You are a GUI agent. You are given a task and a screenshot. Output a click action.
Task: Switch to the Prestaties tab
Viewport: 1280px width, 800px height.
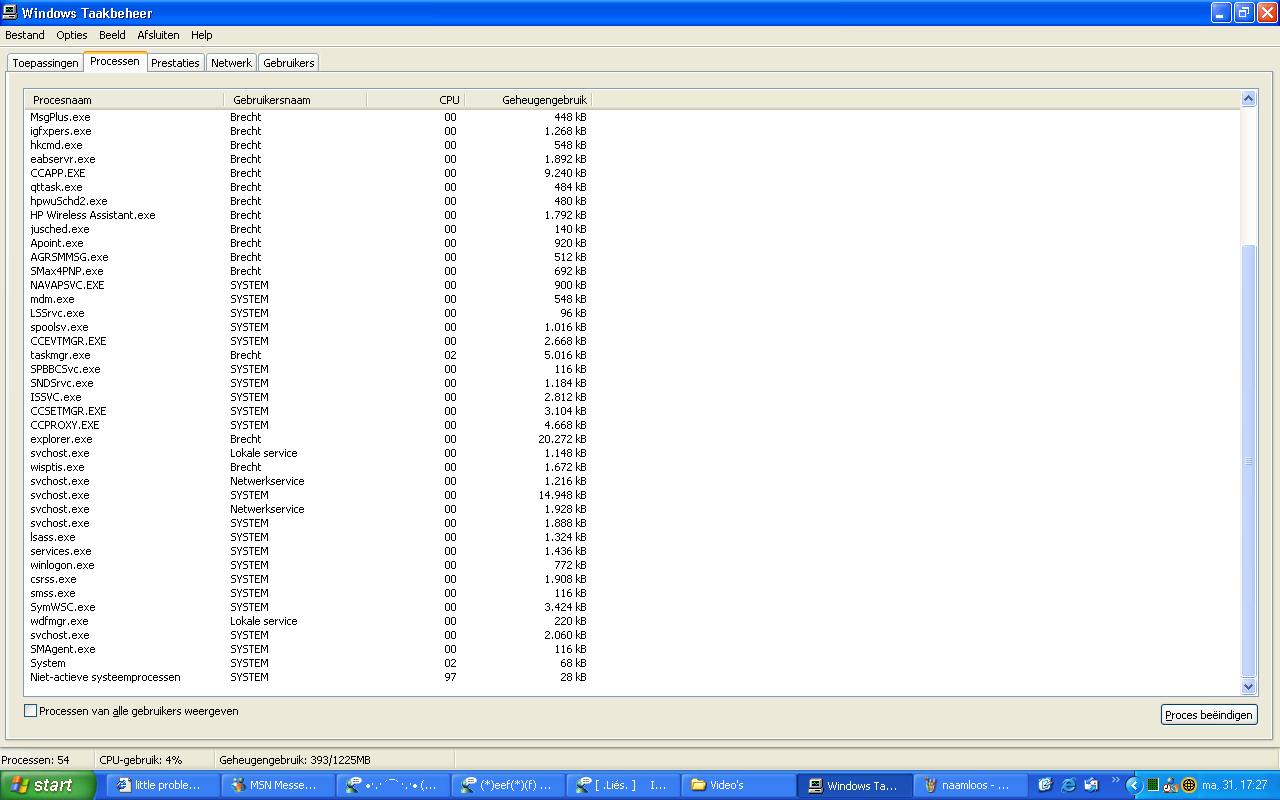(175, 63)
